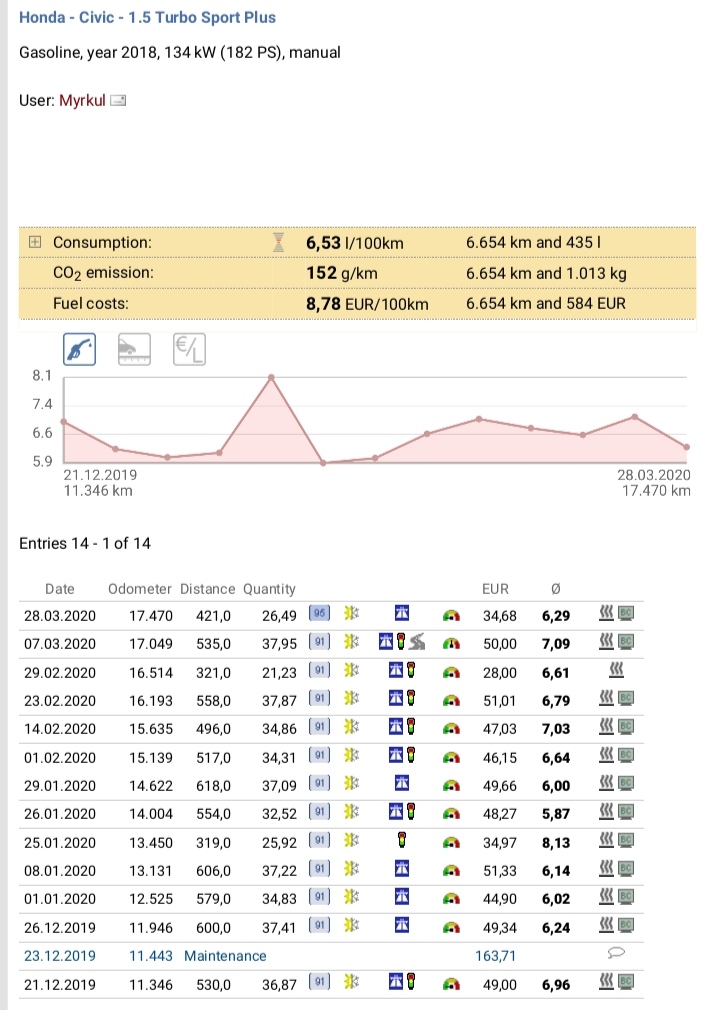Click the BC icon on 21.12.2019 row

point(626,982)
